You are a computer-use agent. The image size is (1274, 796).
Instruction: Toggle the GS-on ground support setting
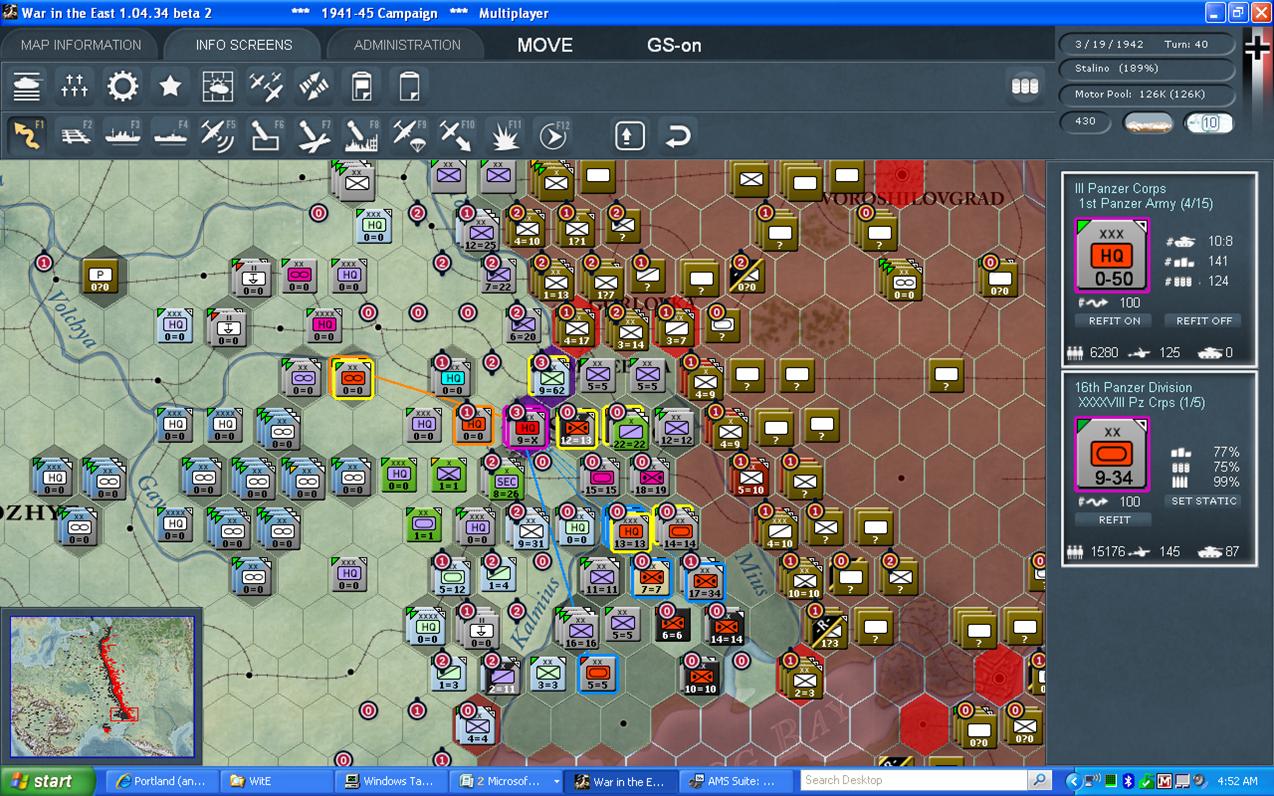tap(674, 45)
